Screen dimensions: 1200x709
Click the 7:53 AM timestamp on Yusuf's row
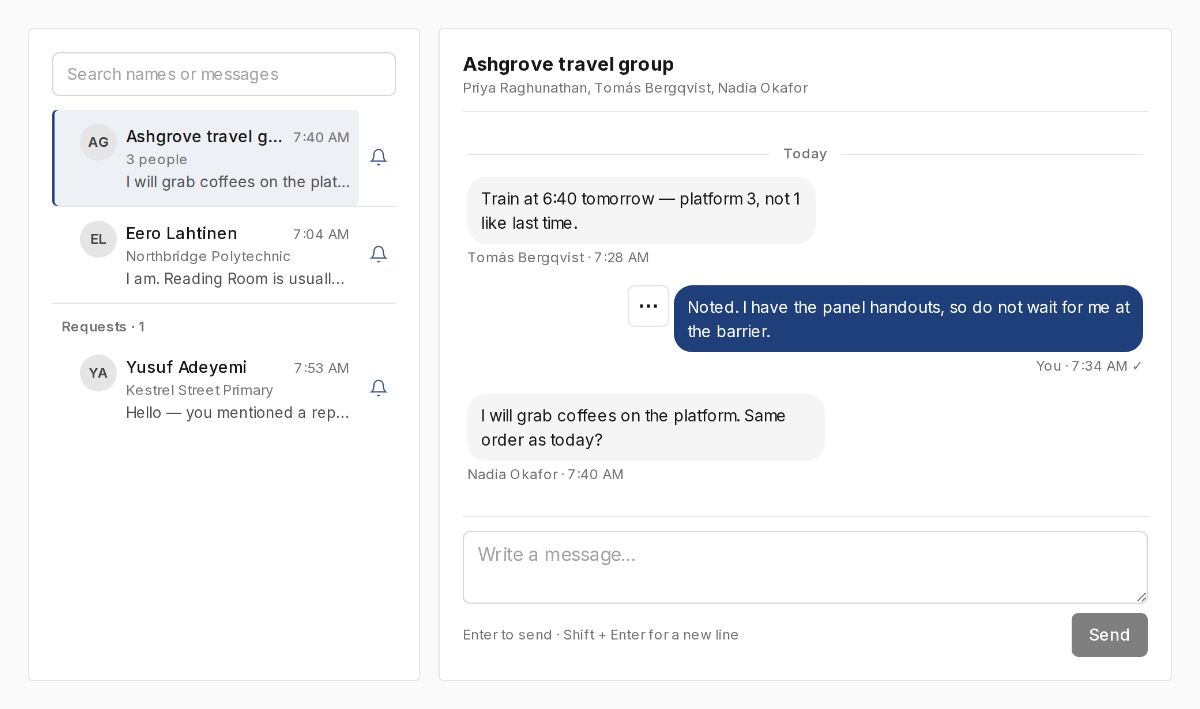tap(322, 368)
